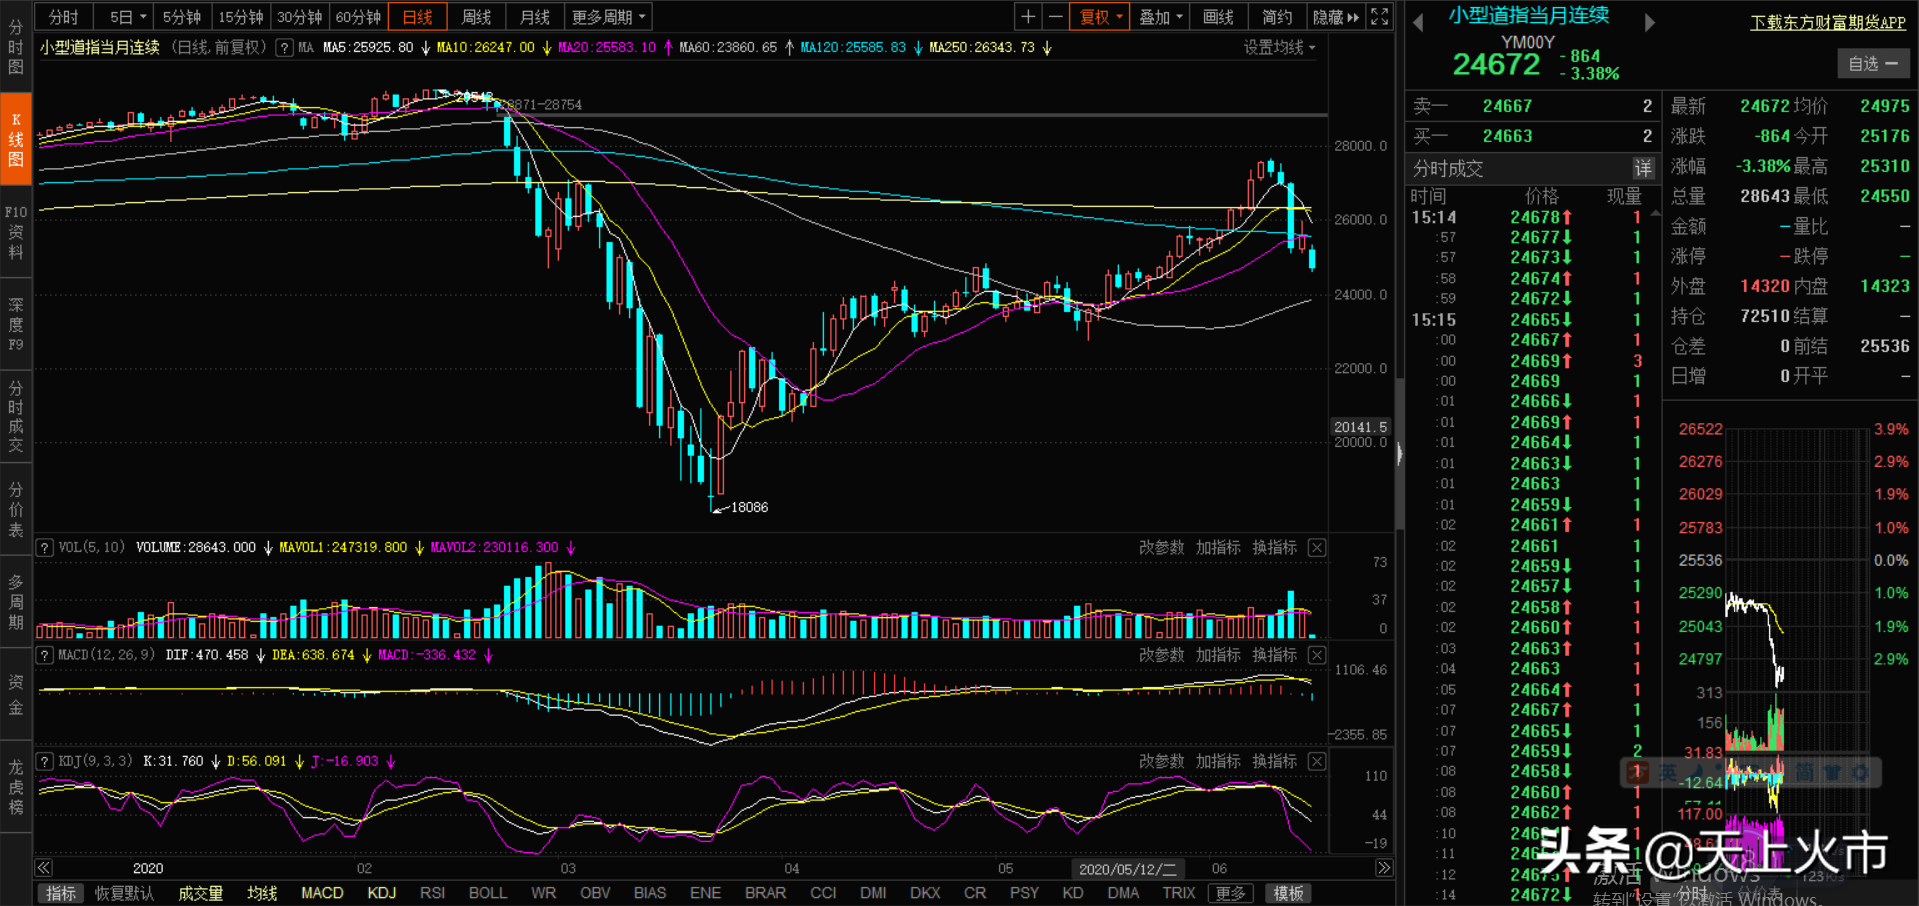Open the 复权 dropdown

tap(1100, 17)
